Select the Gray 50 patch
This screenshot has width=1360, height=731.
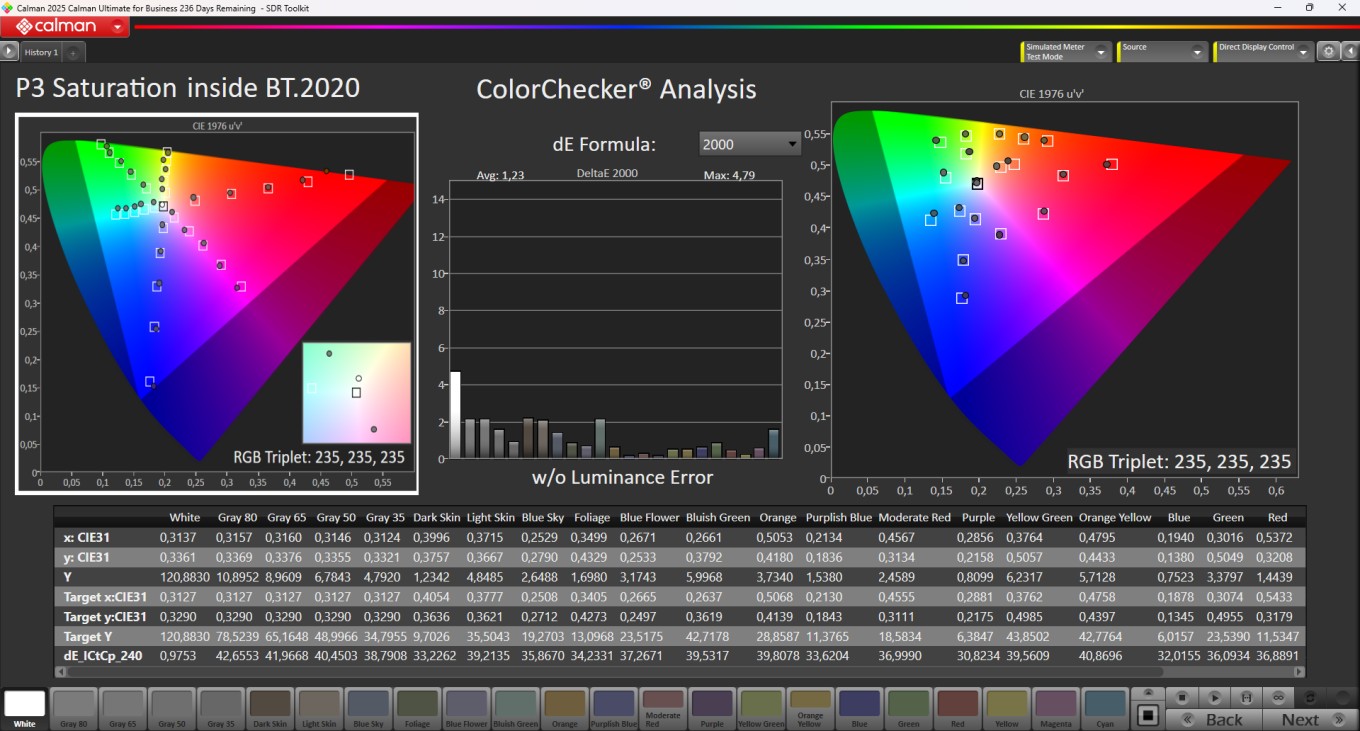tap(172, 708)
